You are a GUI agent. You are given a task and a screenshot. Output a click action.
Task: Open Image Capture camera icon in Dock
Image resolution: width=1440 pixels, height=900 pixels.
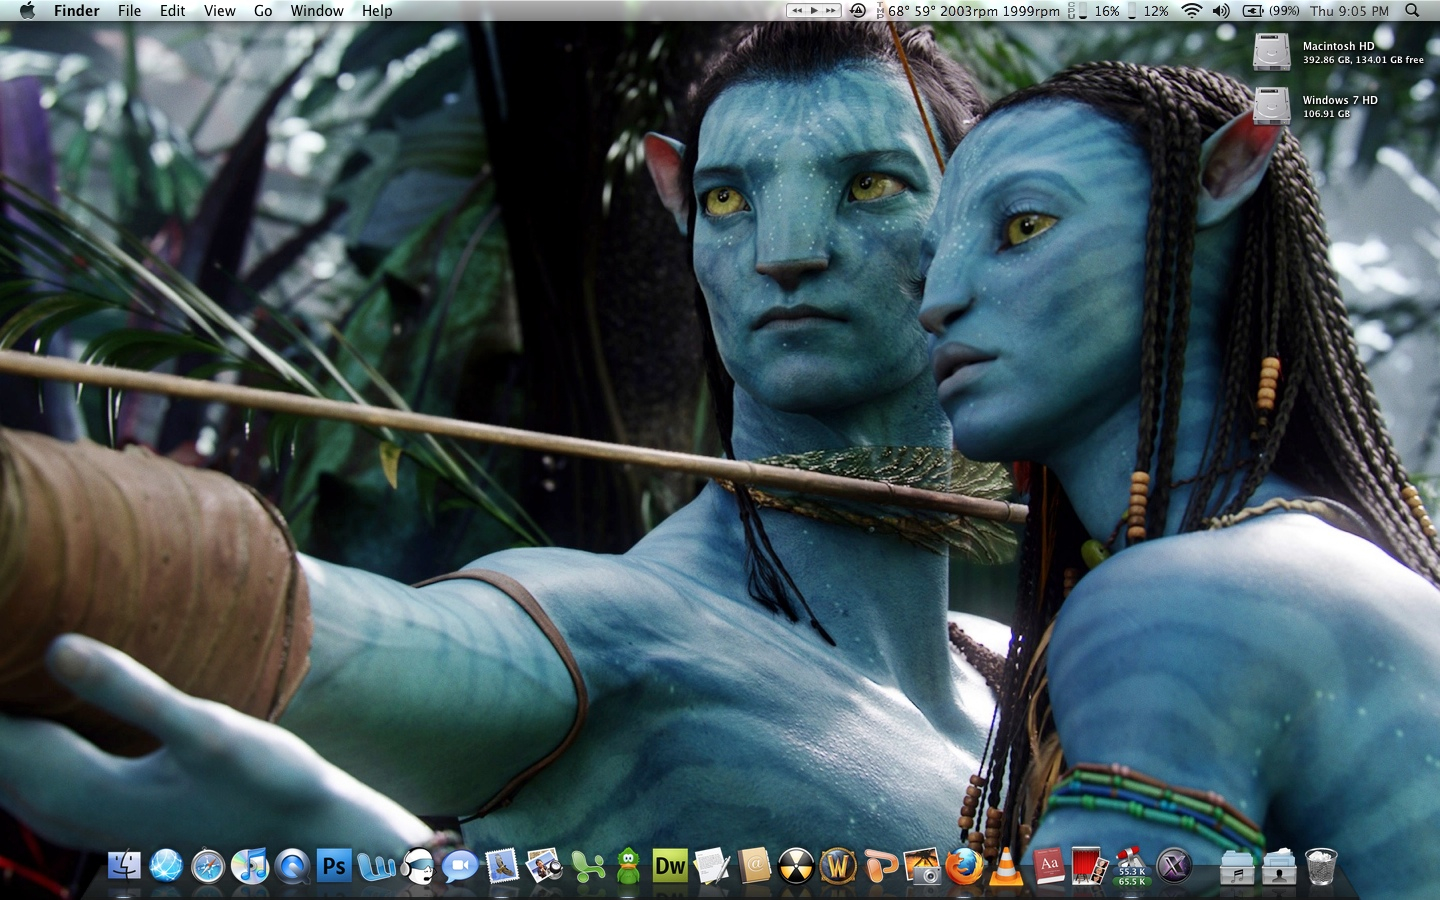(922, 865)
